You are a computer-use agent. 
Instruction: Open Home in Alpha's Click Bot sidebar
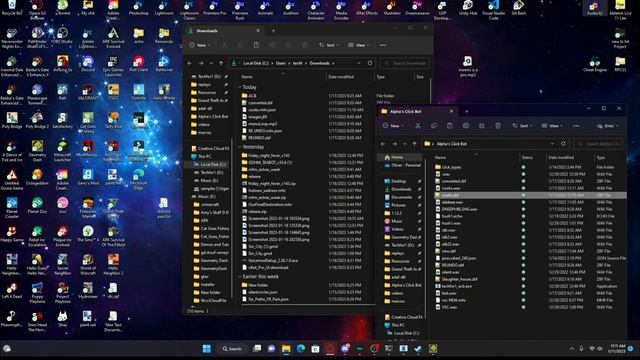pyautogui.click(x=397, y=157)
